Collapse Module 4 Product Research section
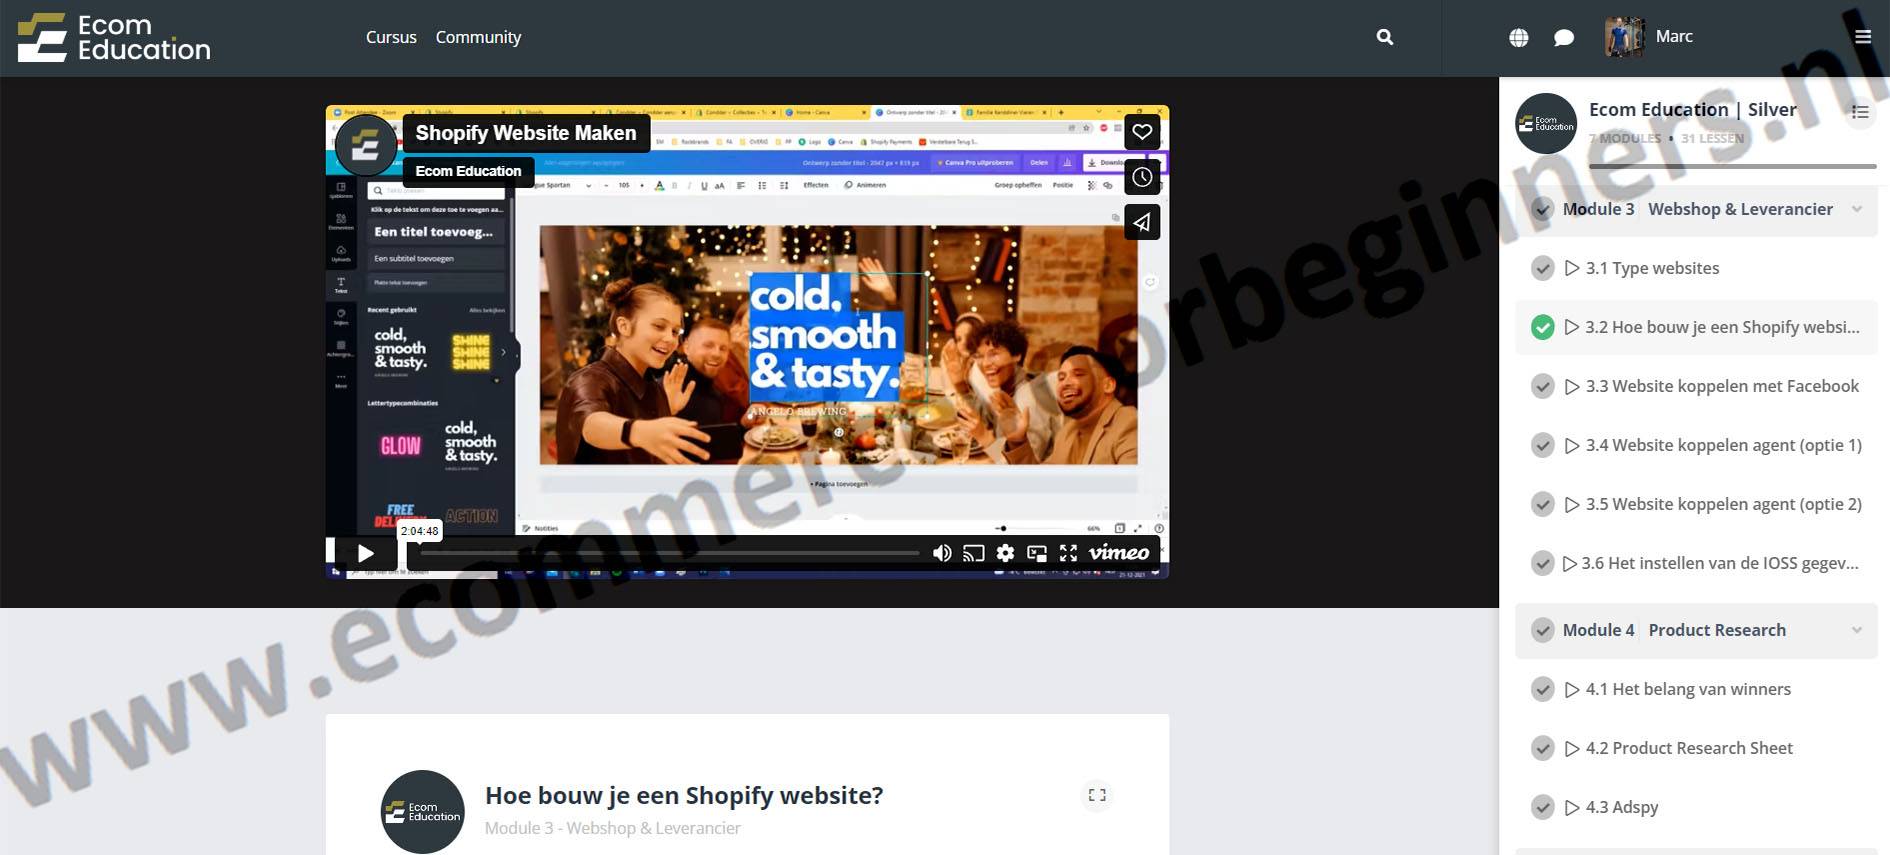1890x855 pixels. (1856, 630)
